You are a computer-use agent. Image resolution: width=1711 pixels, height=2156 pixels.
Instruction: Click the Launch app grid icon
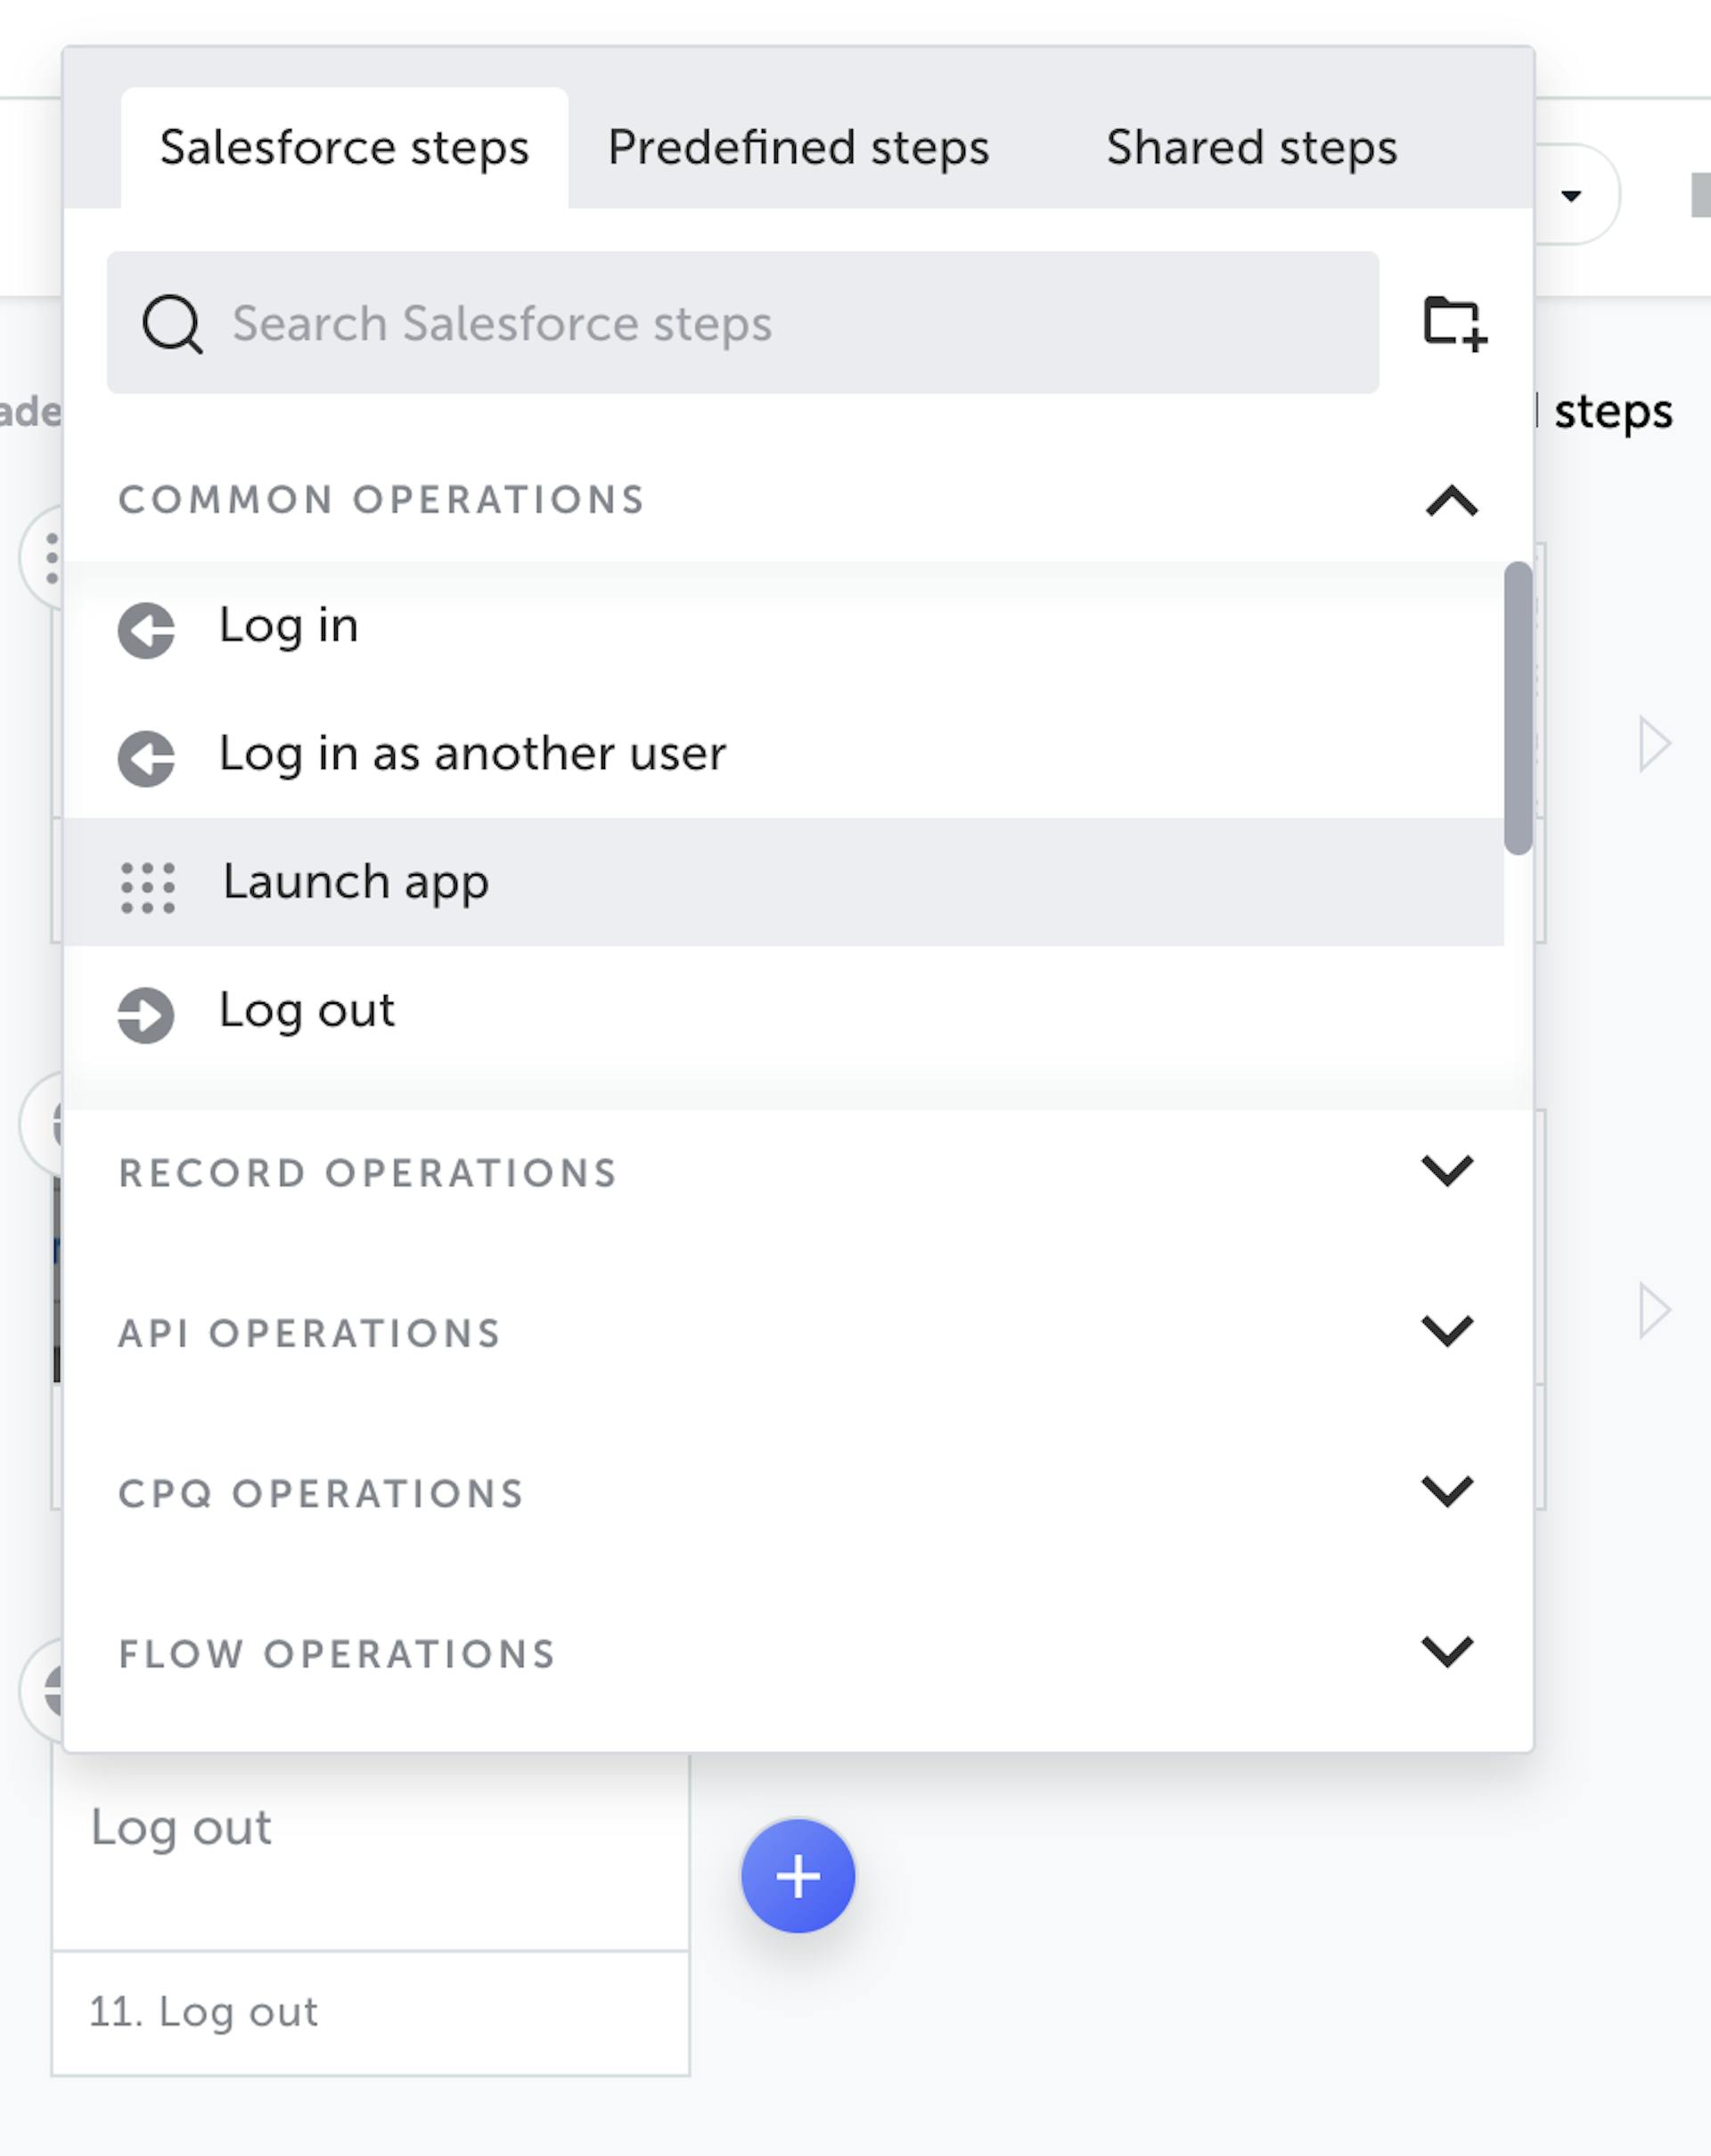coord(148,886)
